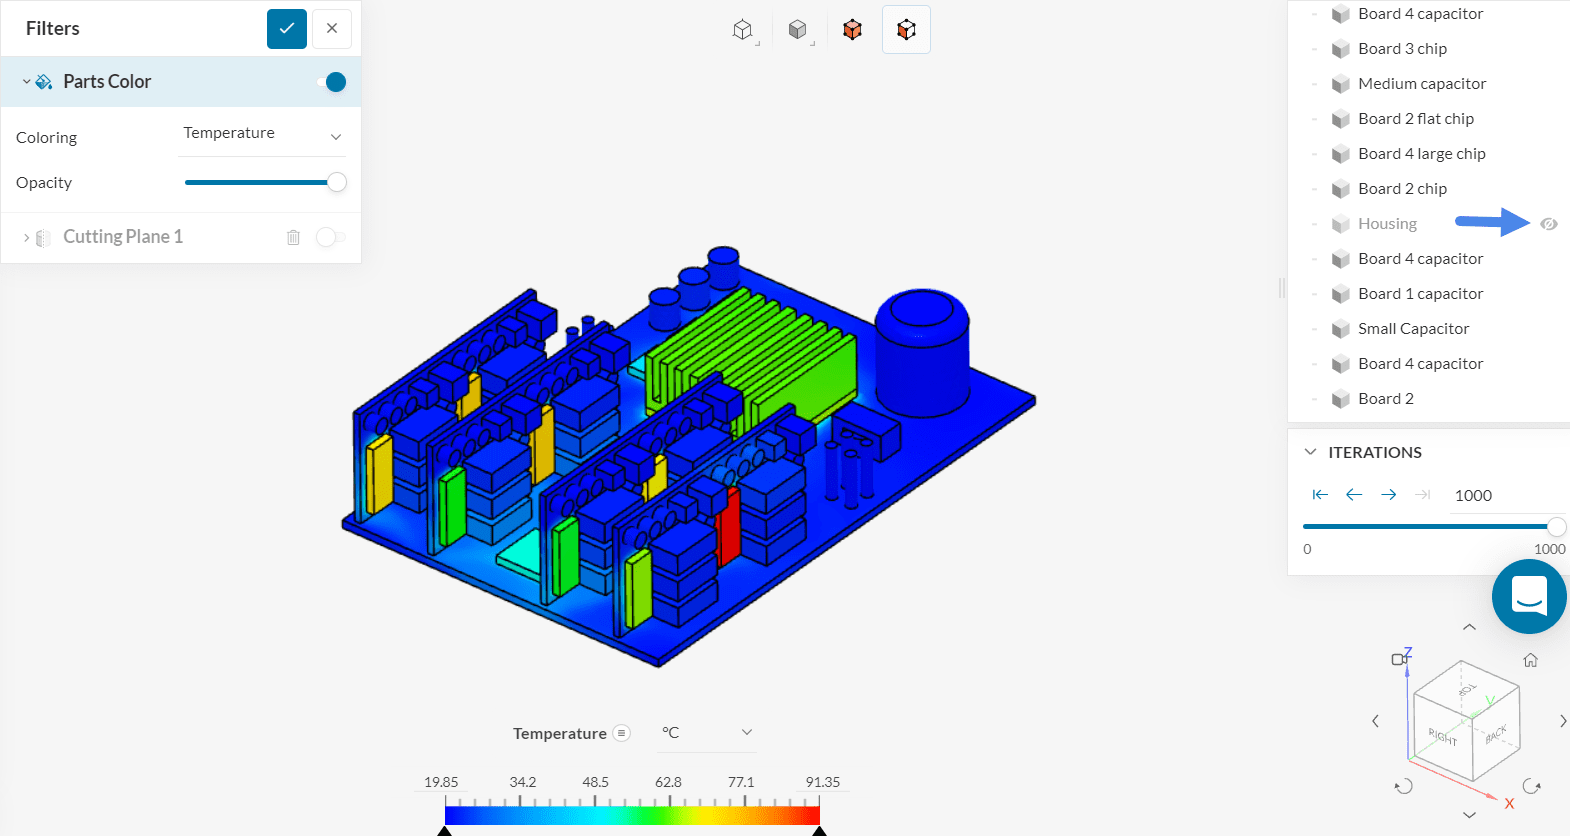Image resolution: width=1570 pixels, height=836 pixels.
Task: Show the hidden Housing part
Action: click(x=1548, y=224)
